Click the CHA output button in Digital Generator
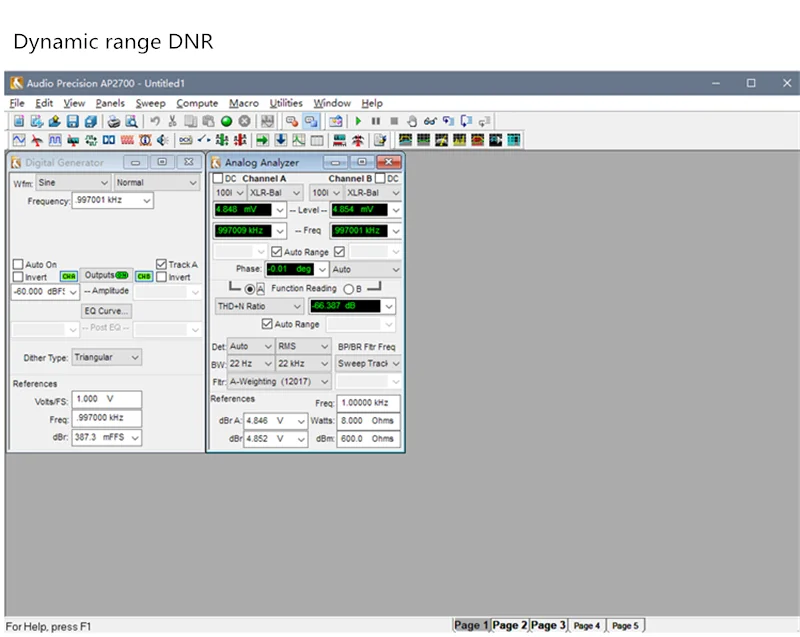 pos(69,276)
